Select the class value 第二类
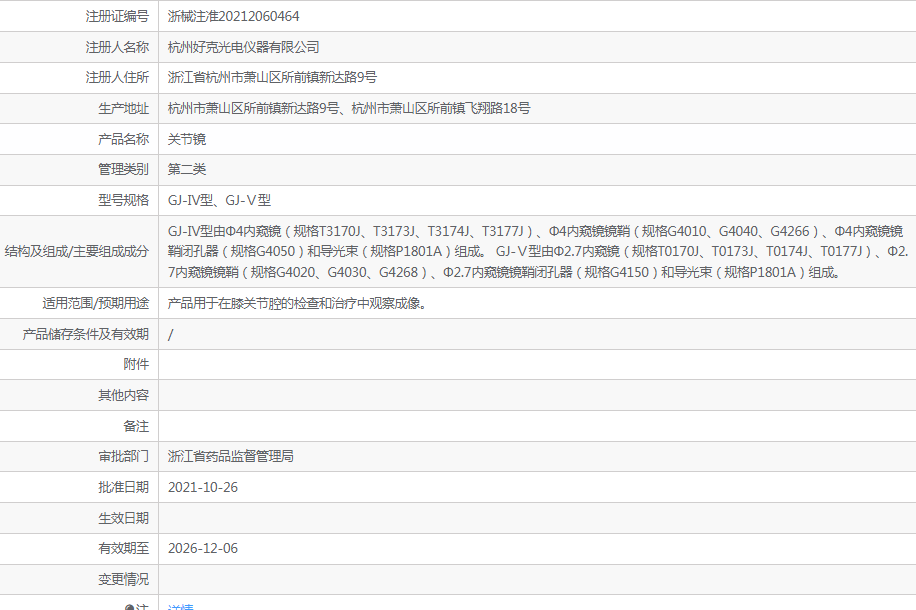 tap(187, 169)
